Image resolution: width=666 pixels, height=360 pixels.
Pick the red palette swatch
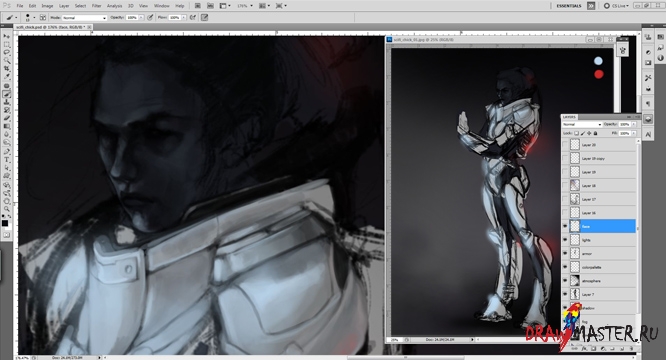[x=598, y=74]
